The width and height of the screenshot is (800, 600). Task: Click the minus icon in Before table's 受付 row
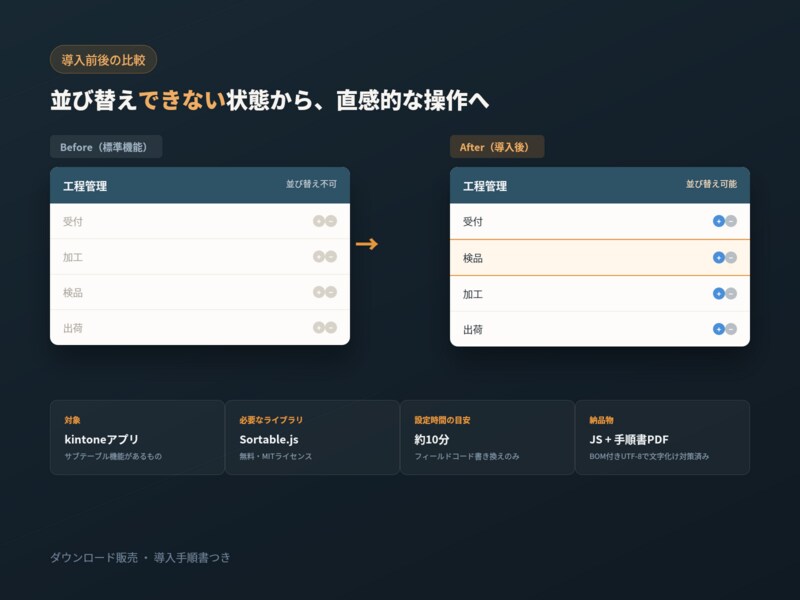click(x=331, y=221)
